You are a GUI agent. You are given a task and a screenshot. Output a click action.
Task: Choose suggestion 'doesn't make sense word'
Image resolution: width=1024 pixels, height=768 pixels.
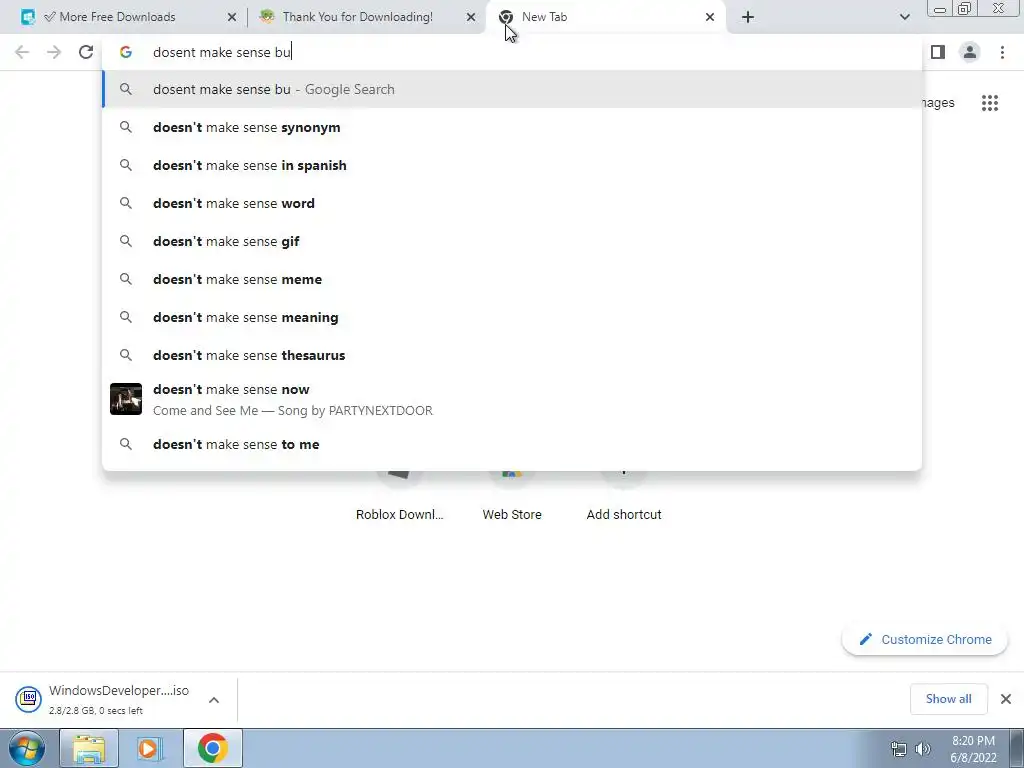tap(512, 203)
